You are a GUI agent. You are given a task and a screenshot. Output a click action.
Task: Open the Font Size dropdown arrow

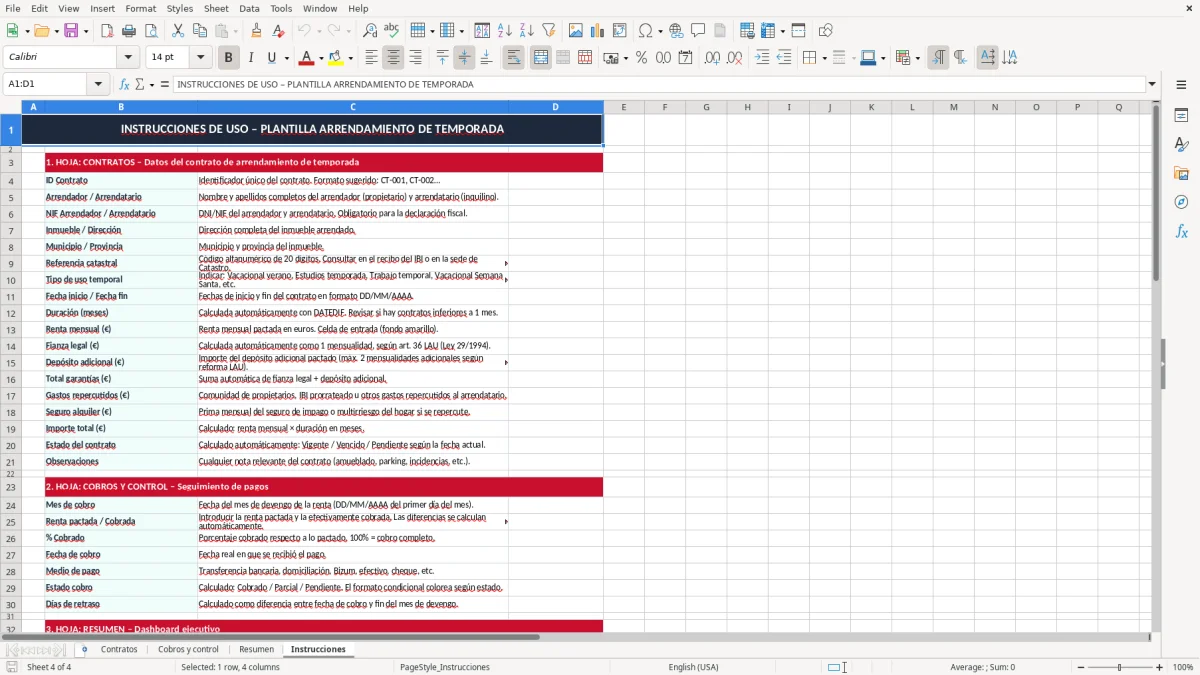click(x=200, y=58)
